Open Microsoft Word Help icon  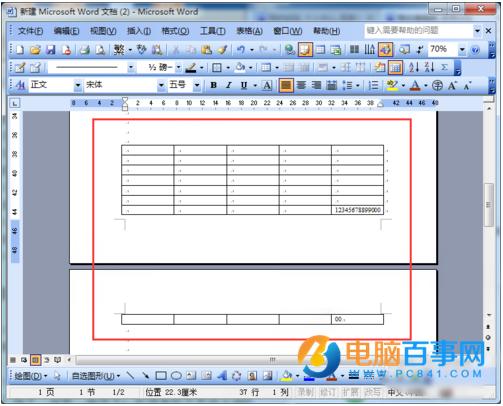pyautogui.click(x=475, y=50)
